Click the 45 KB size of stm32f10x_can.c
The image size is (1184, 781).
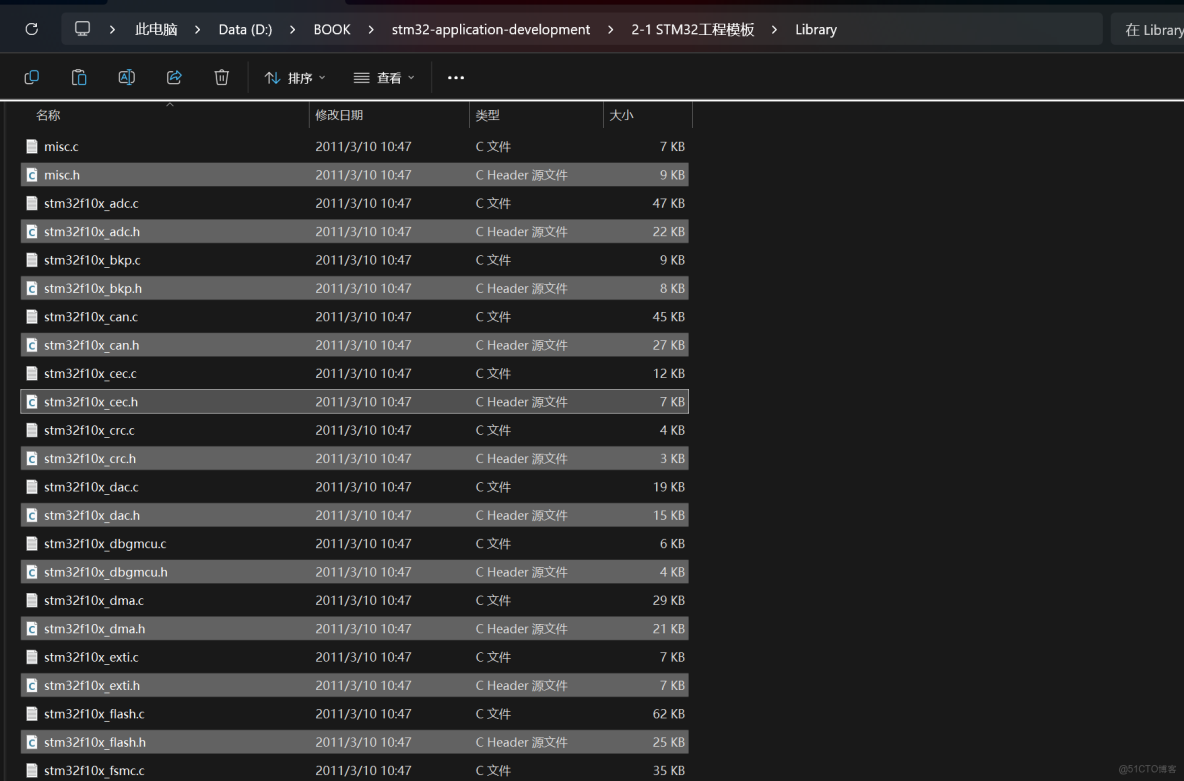[x=669, y=316]
